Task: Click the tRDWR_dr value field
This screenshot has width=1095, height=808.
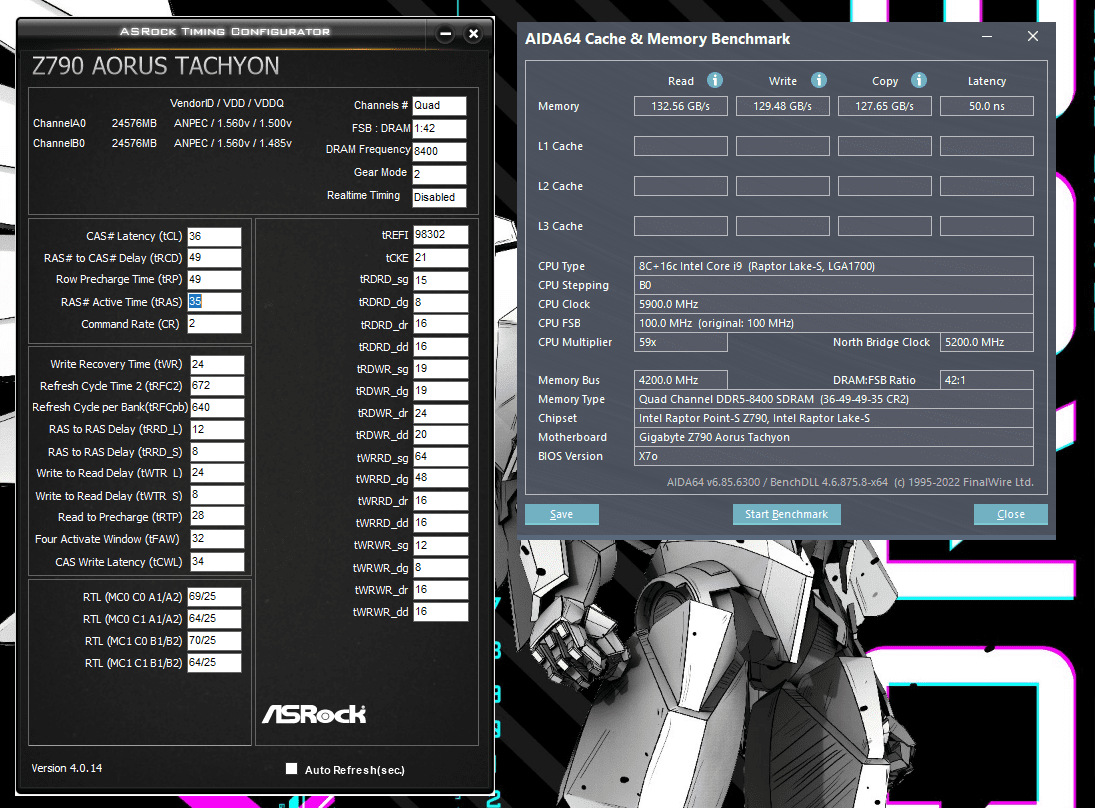Action: 441,413
